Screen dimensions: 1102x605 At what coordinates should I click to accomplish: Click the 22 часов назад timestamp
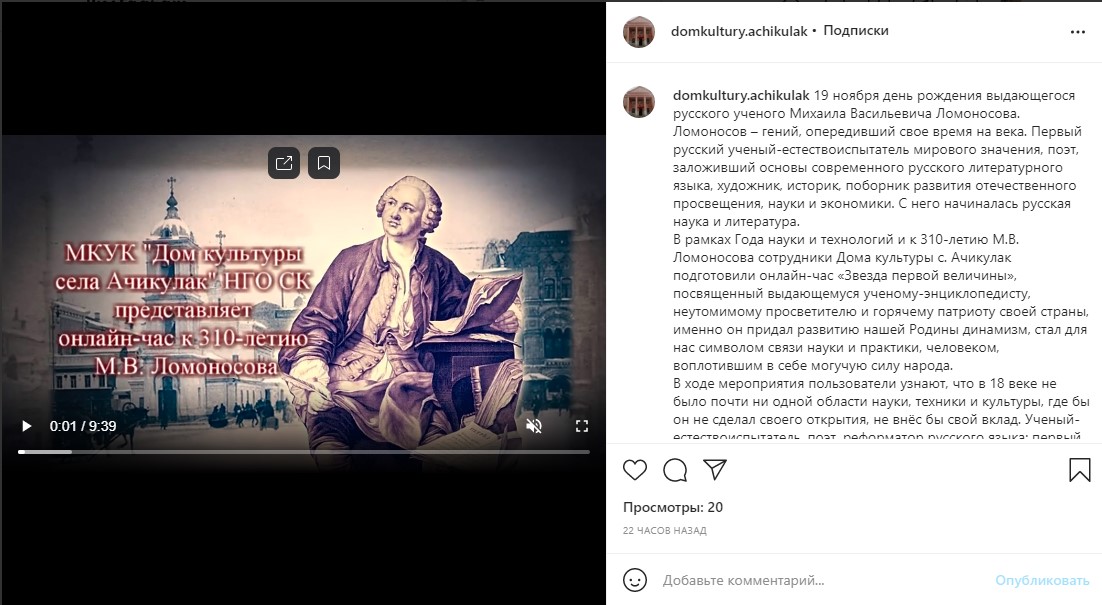pyautogui.click(x=664, y=531)
